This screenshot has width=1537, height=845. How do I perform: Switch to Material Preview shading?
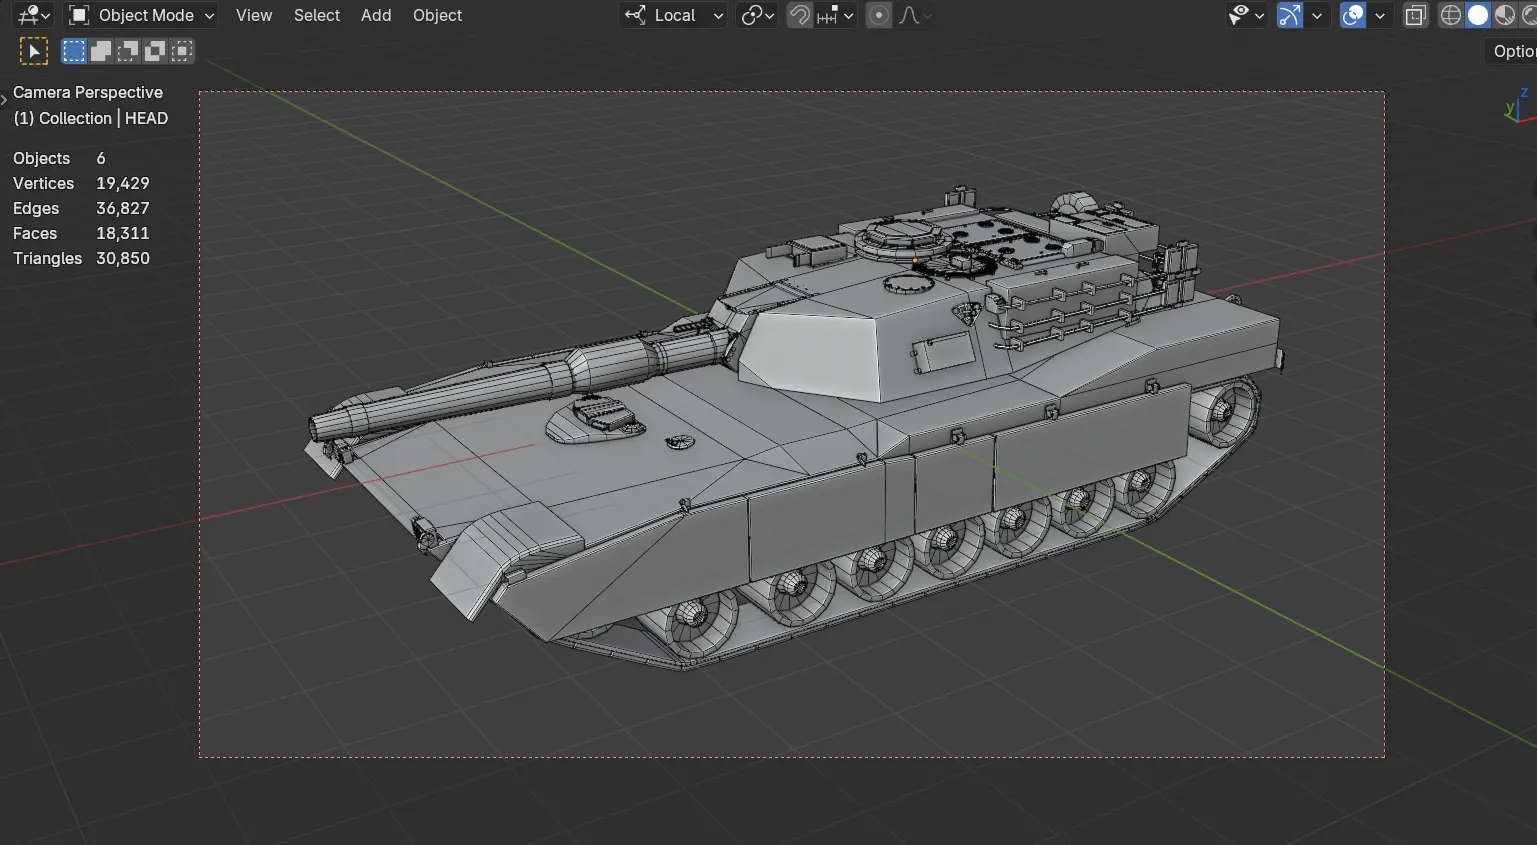(x=1504, y=15)
